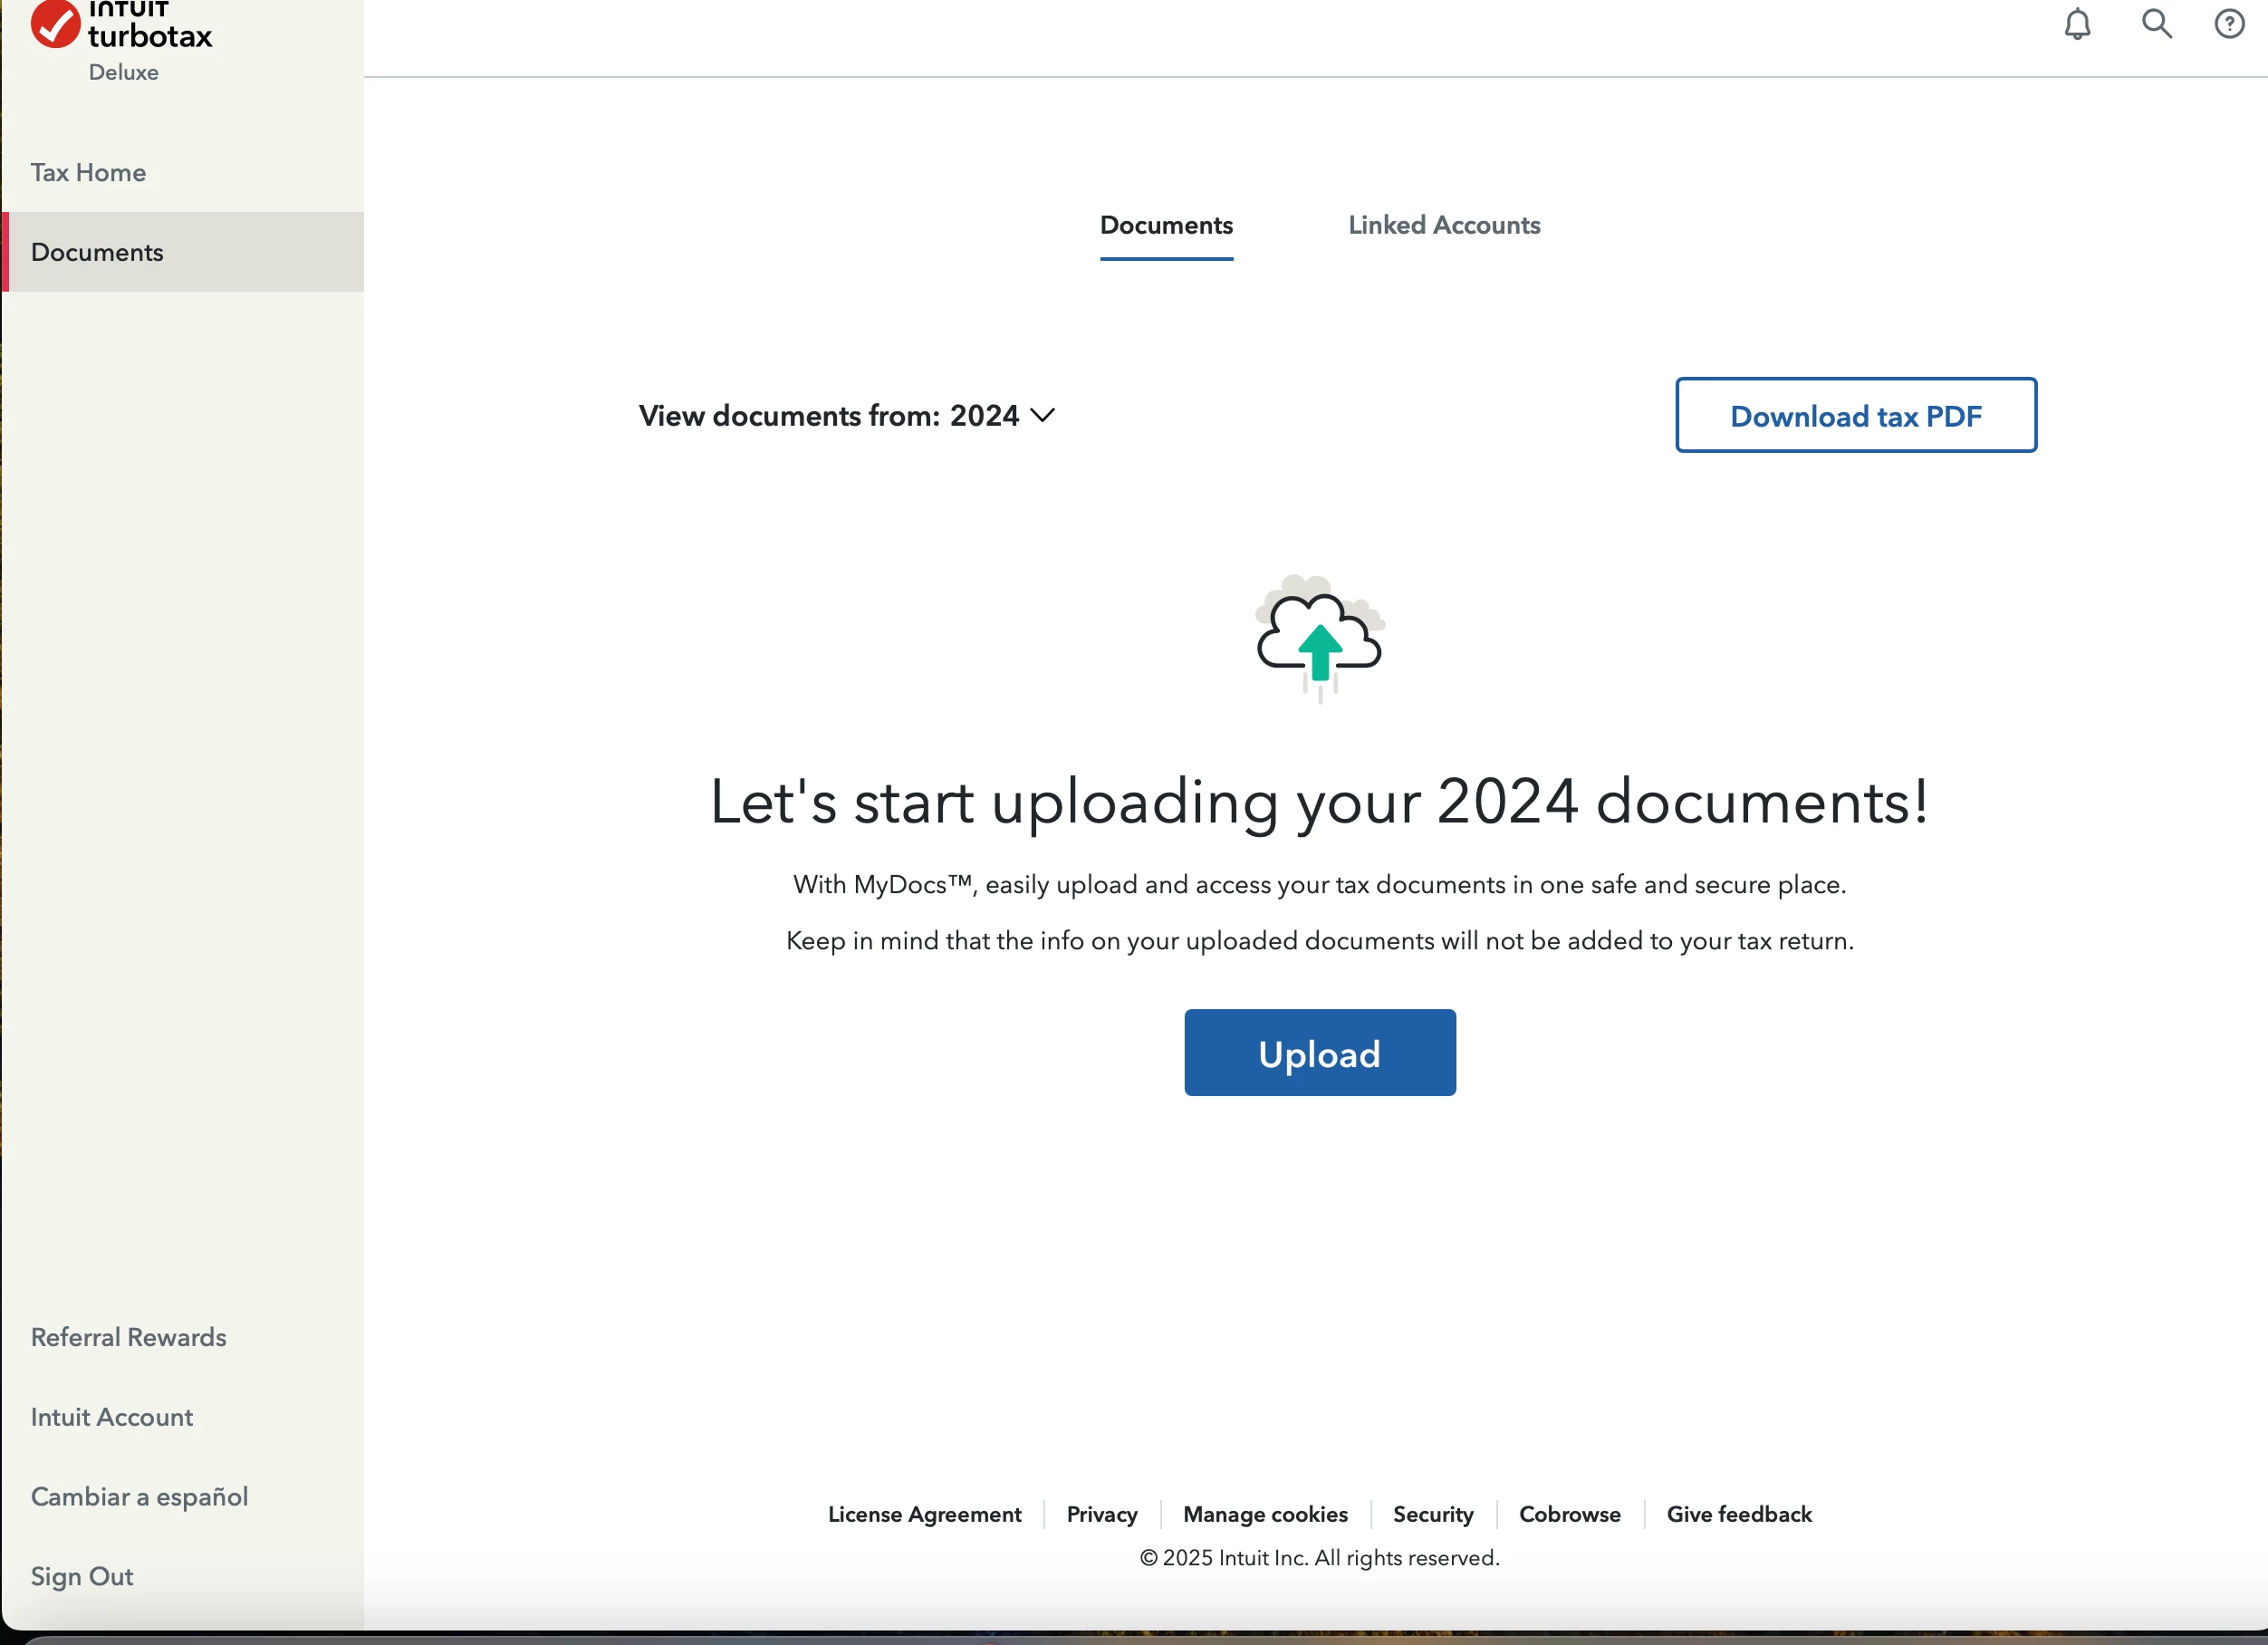Click the TurboTax checkmark logo

[x=54, y=24]
